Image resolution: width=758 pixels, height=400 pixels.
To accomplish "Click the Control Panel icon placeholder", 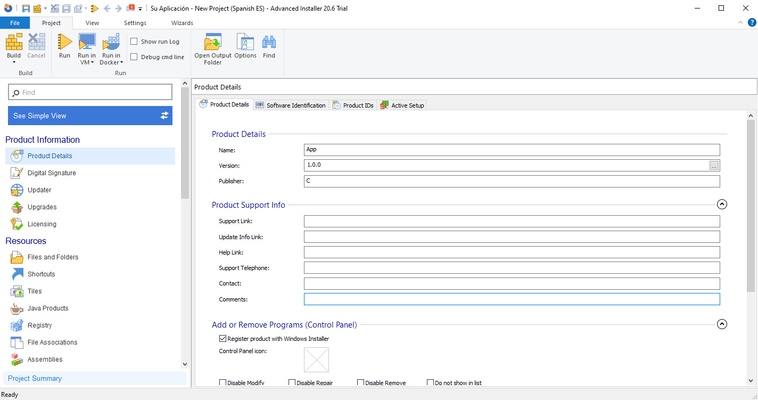I will [316, 359].
